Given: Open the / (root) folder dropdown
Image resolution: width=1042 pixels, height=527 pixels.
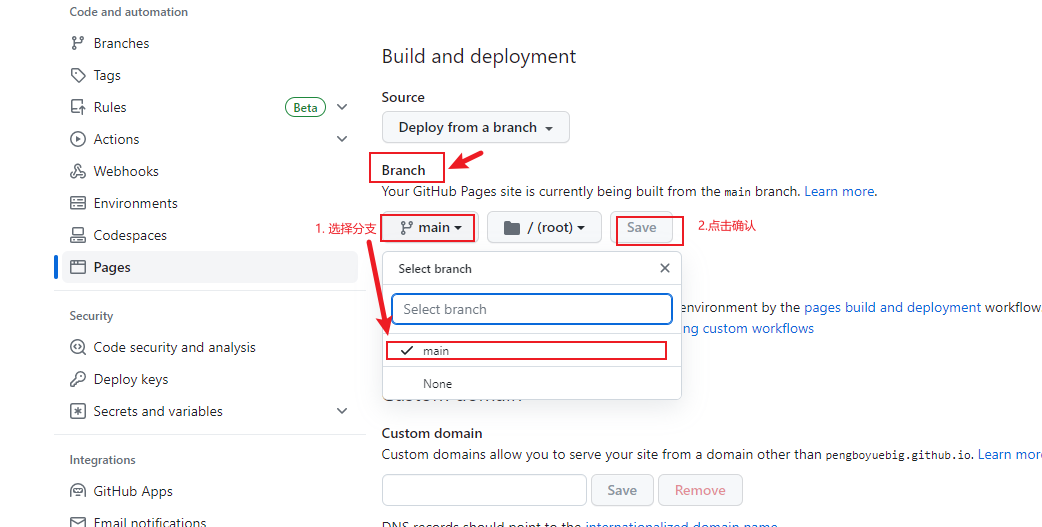Looking at the screenshot, I should [x=544, y=227].
